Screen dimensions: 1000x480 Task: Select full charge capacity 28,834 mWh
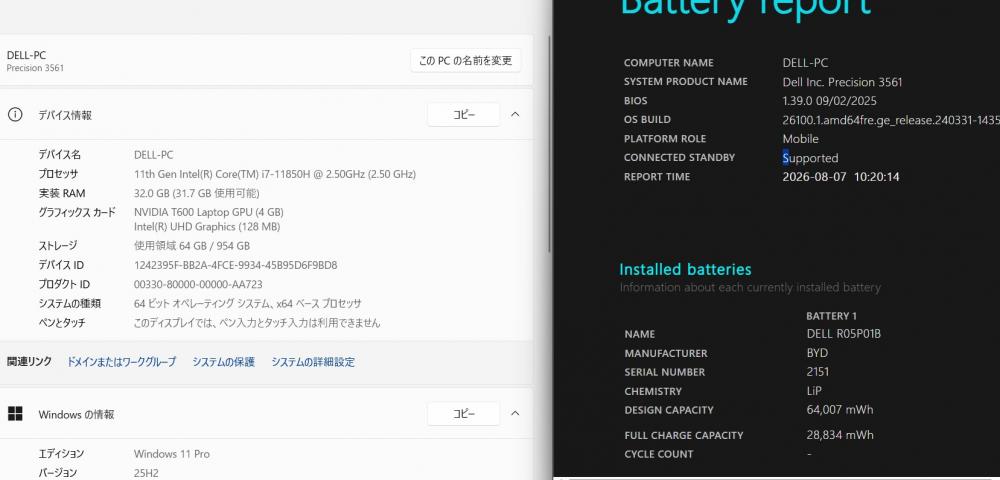pyautogui.click(x=840, y=435)
